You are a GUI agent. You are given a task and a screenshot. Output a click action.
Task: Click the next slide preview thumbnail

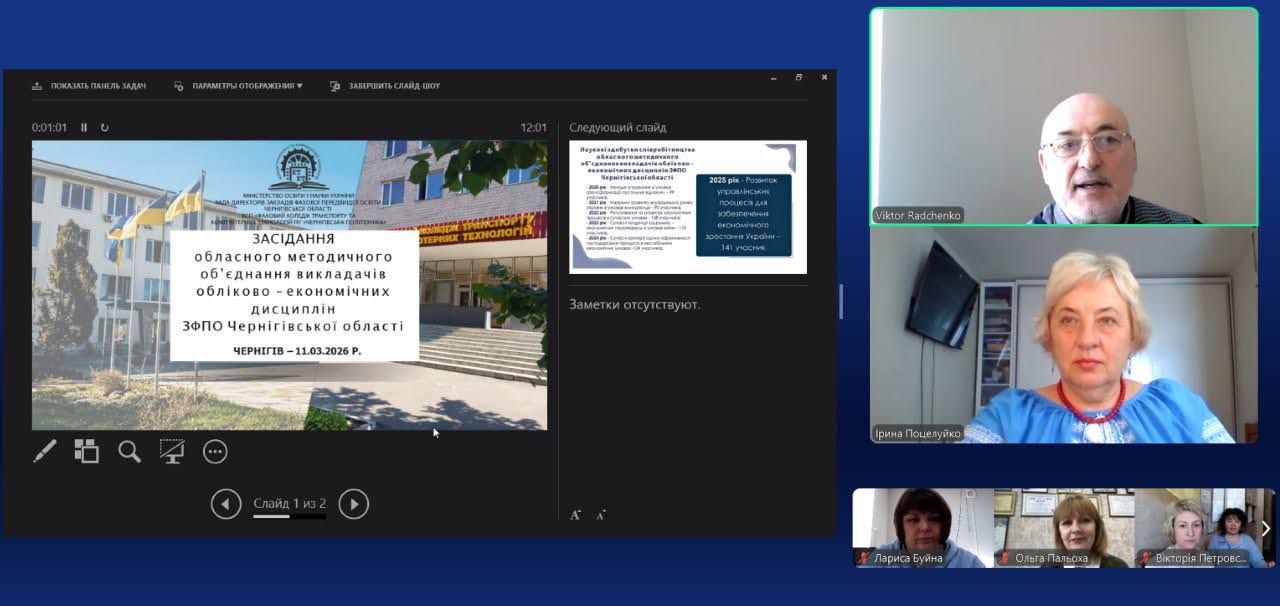[x=687, y=207]
